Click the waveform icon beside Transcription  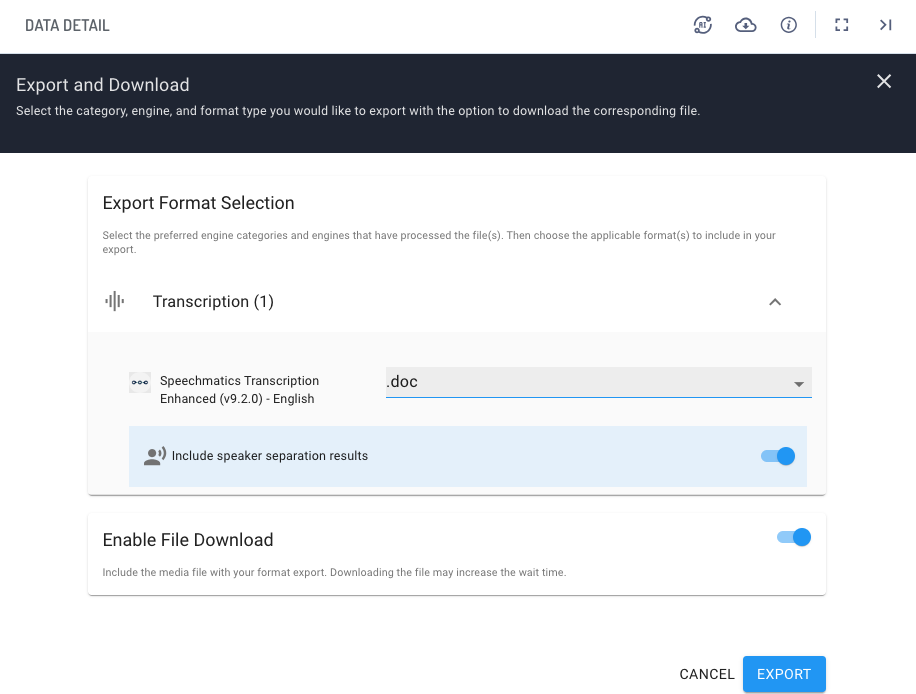coord(115,301)
